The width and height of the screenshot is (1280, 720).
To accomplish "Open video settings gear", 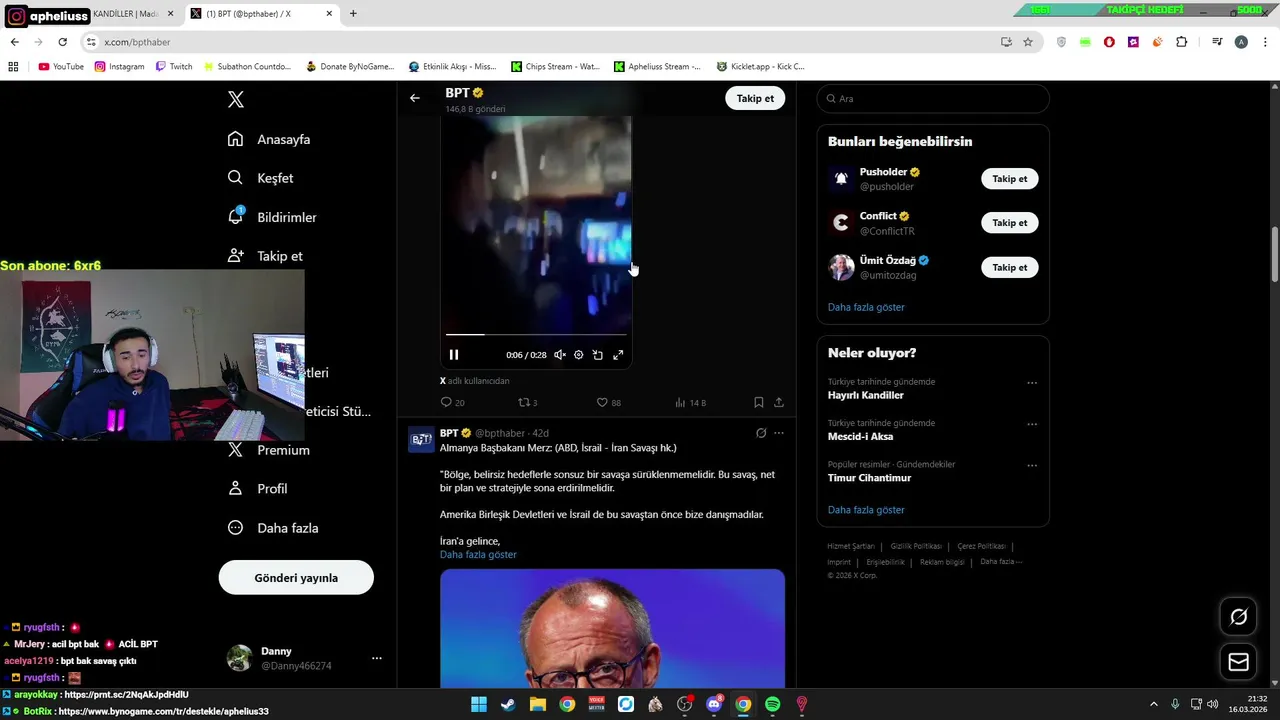I will pyautogui.click(x=579, y=355).
